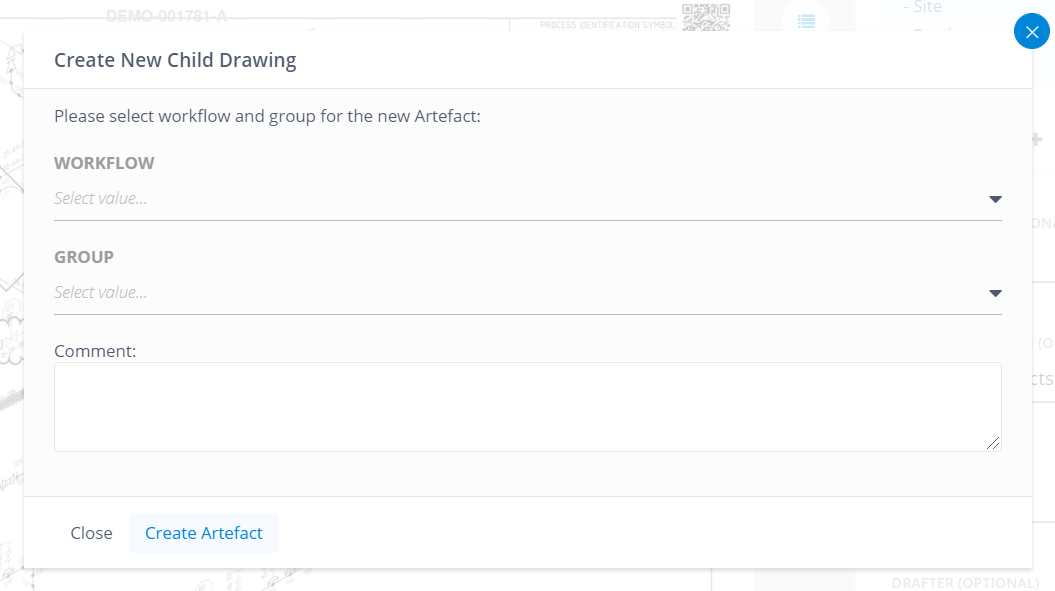Screen dimensions: 1055x591
Task: Click the faded plus icon at right edge
Action: pyautogui.click(x=1037, y=139)
